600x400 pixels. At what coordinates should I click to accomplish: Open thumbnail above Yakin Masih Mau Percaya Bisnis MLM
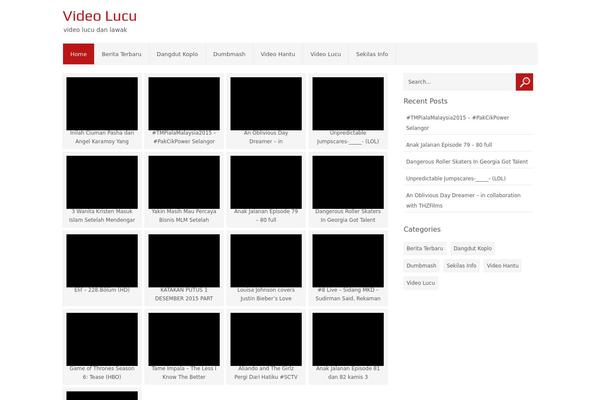tap(184, 182)
